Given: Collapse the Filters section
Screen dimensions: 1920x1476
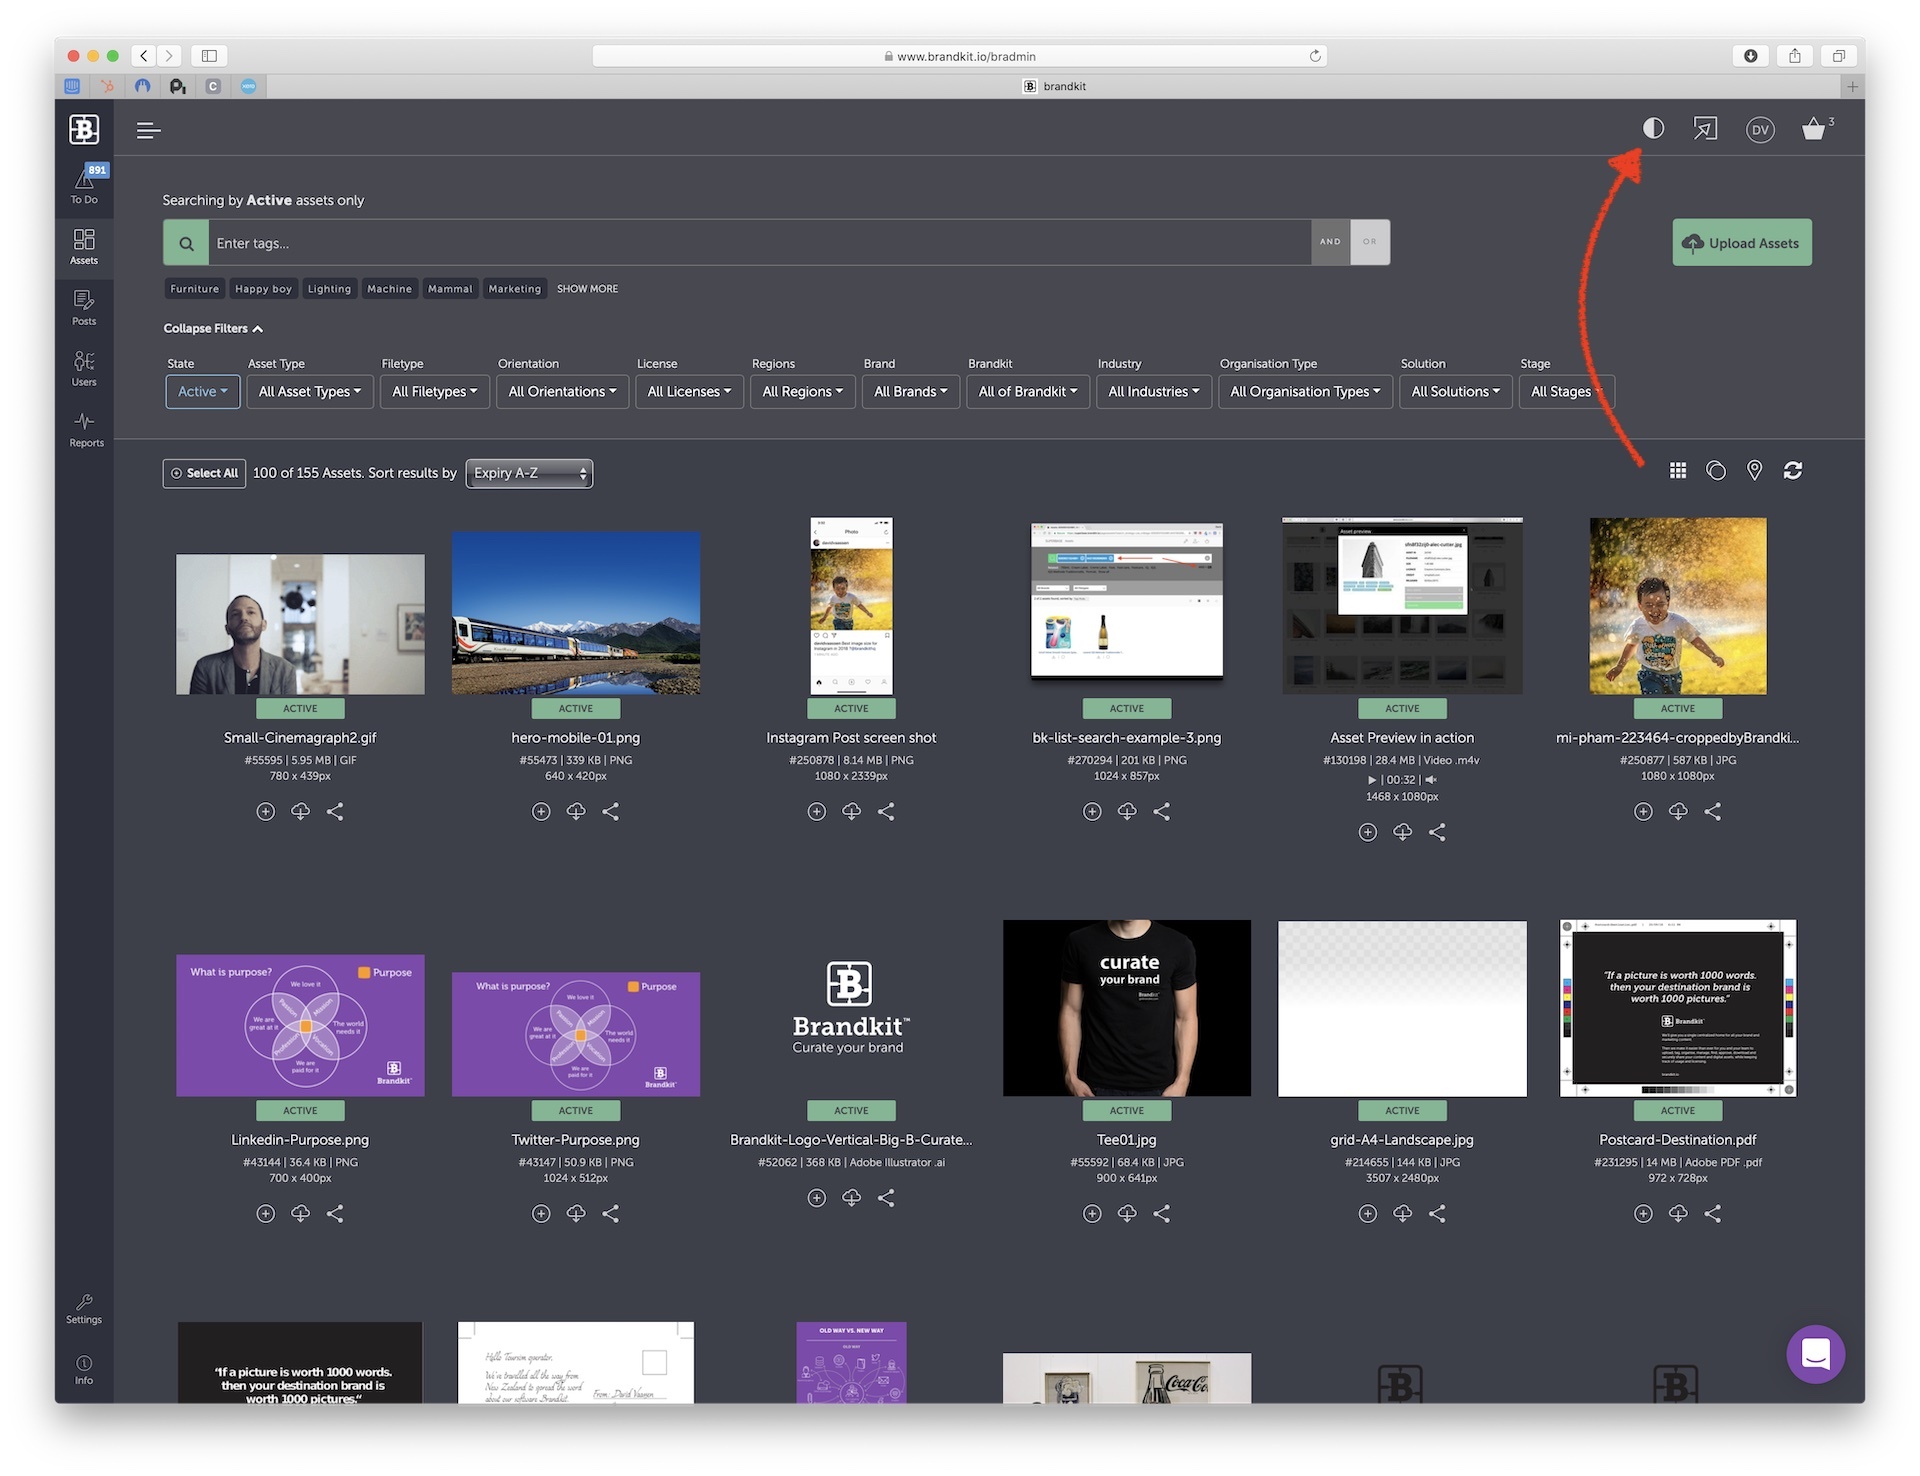Looking at the screenshot, I should click(x=213, y=328).
